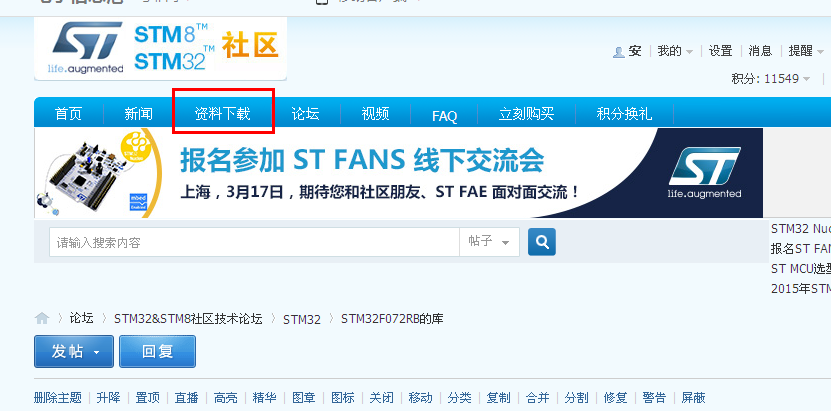Click 论坛 in the breadcrumb
The height and width of the screenshot is (411, 831).
click(82, 318)
